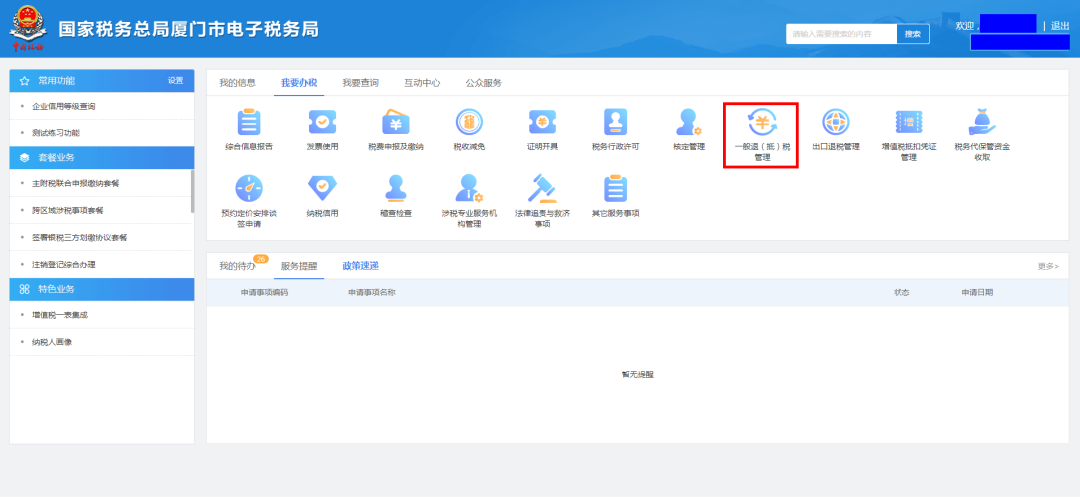The height and width of the screenshot is (498, 1080).
Task: Open the 发票使用 icon
Action: pos(322,123)
